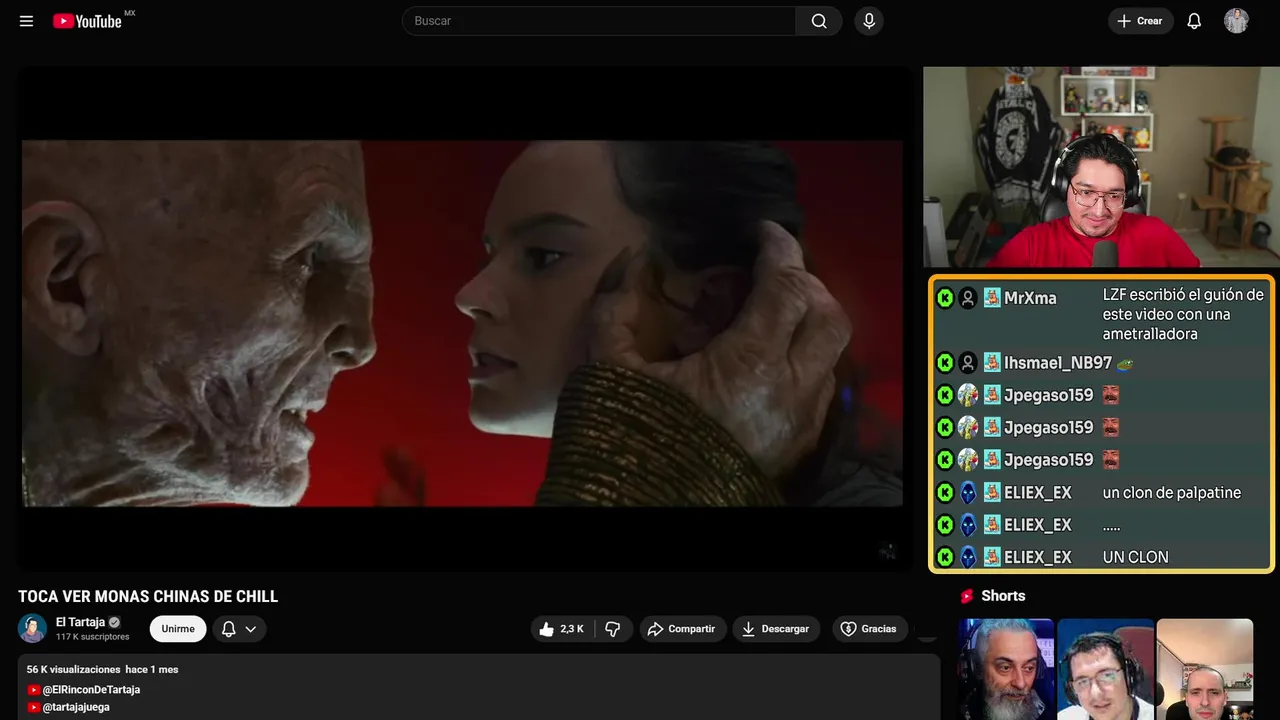Viewport: 1280px width, 720px height.
Task: Like the video with thumbs up
Action: (562, 629)
